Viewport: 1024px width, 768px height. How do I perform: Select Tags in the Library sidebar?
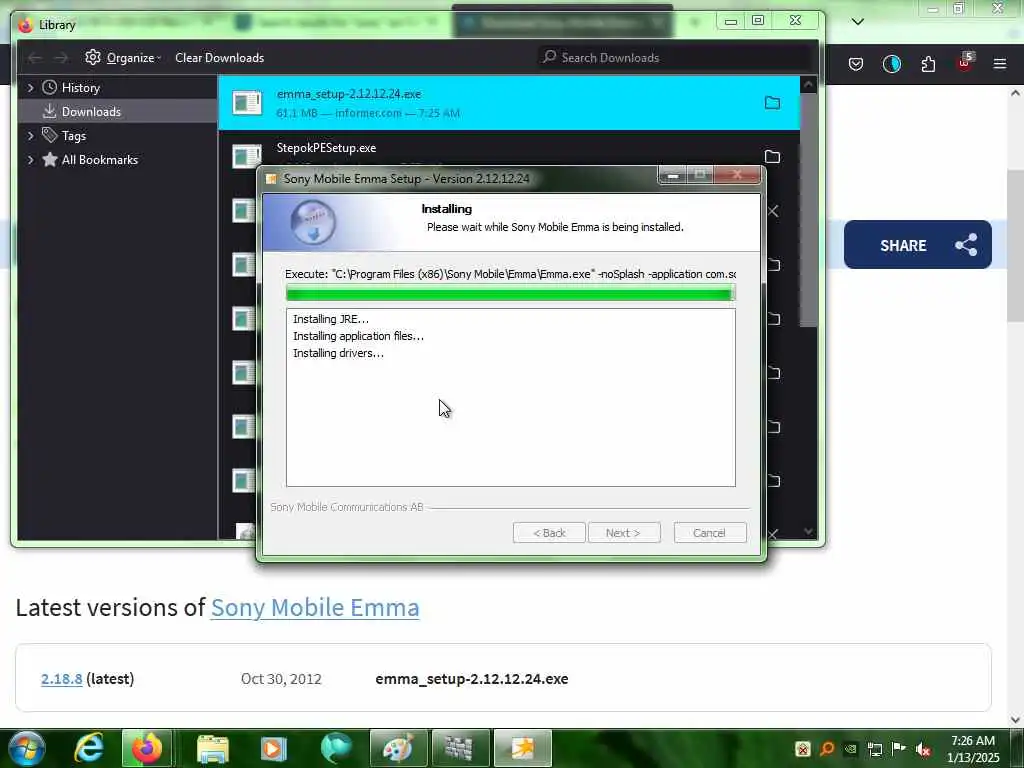73,136
